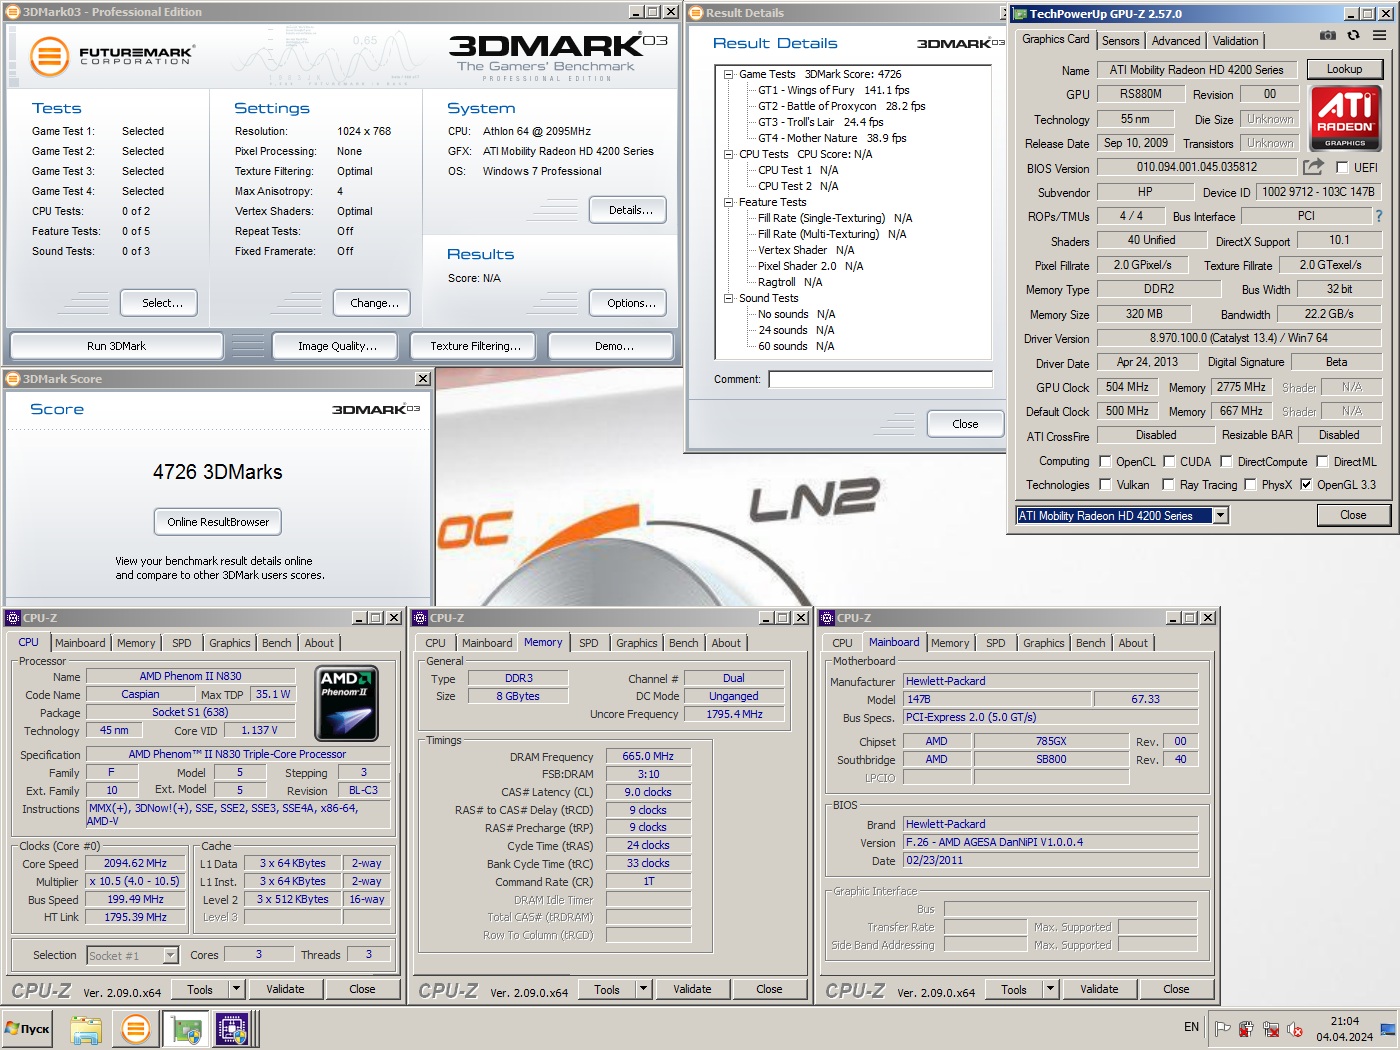The width and height of the screenshot is (1400, 1050).
Task: Click the Lookup button in GPU-Z
Action: click(x=1344, y=69)
